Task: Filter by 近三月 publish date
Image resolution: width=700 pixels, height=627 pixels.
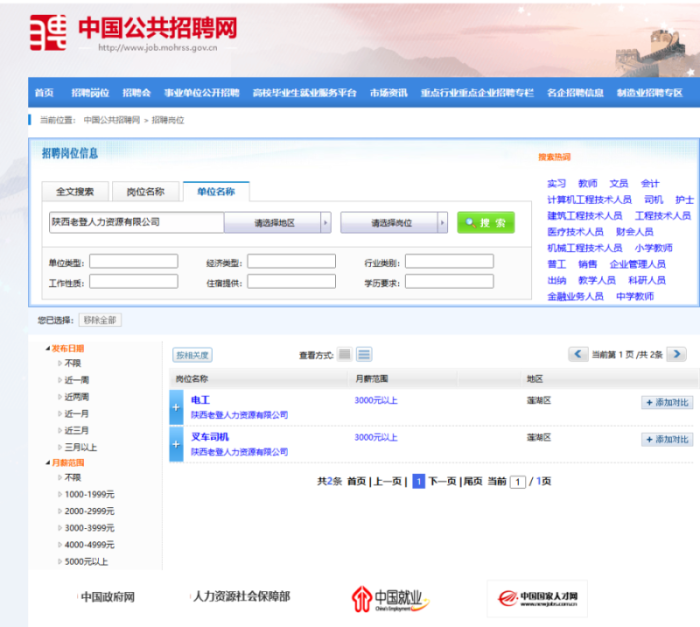Action: [77, 431]
